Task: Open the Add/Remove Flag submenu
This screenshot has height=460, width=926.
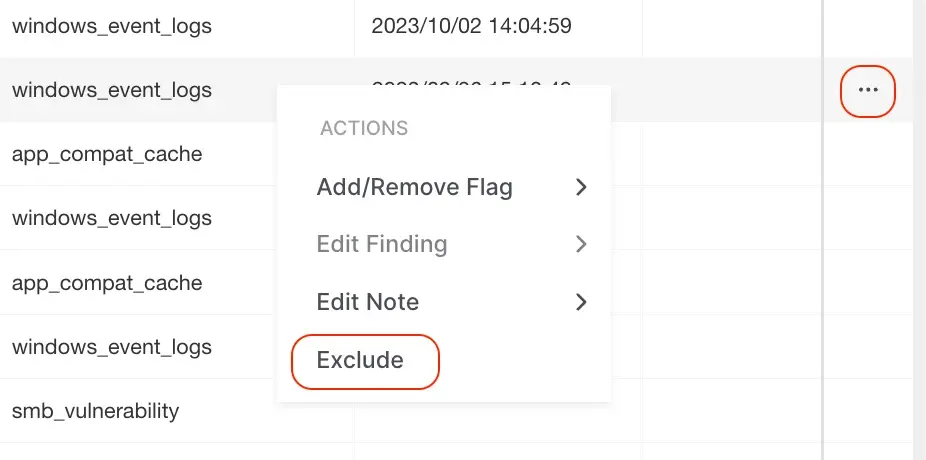Action: point(414,187)
